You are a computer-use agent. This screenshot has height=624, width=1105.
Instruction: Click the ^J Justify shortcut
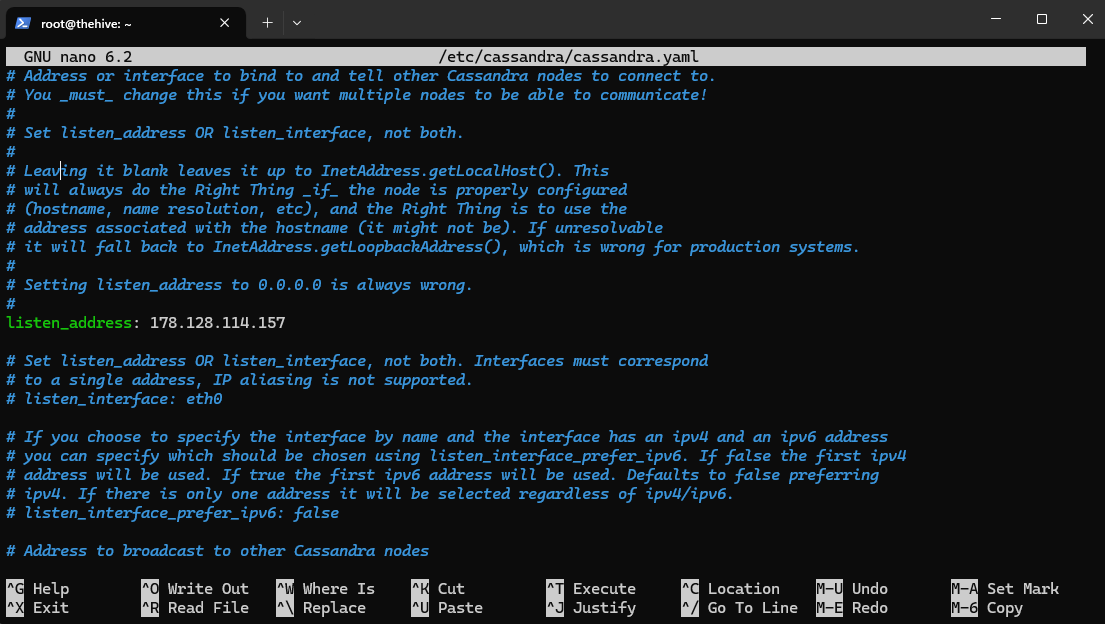point(591,608)
